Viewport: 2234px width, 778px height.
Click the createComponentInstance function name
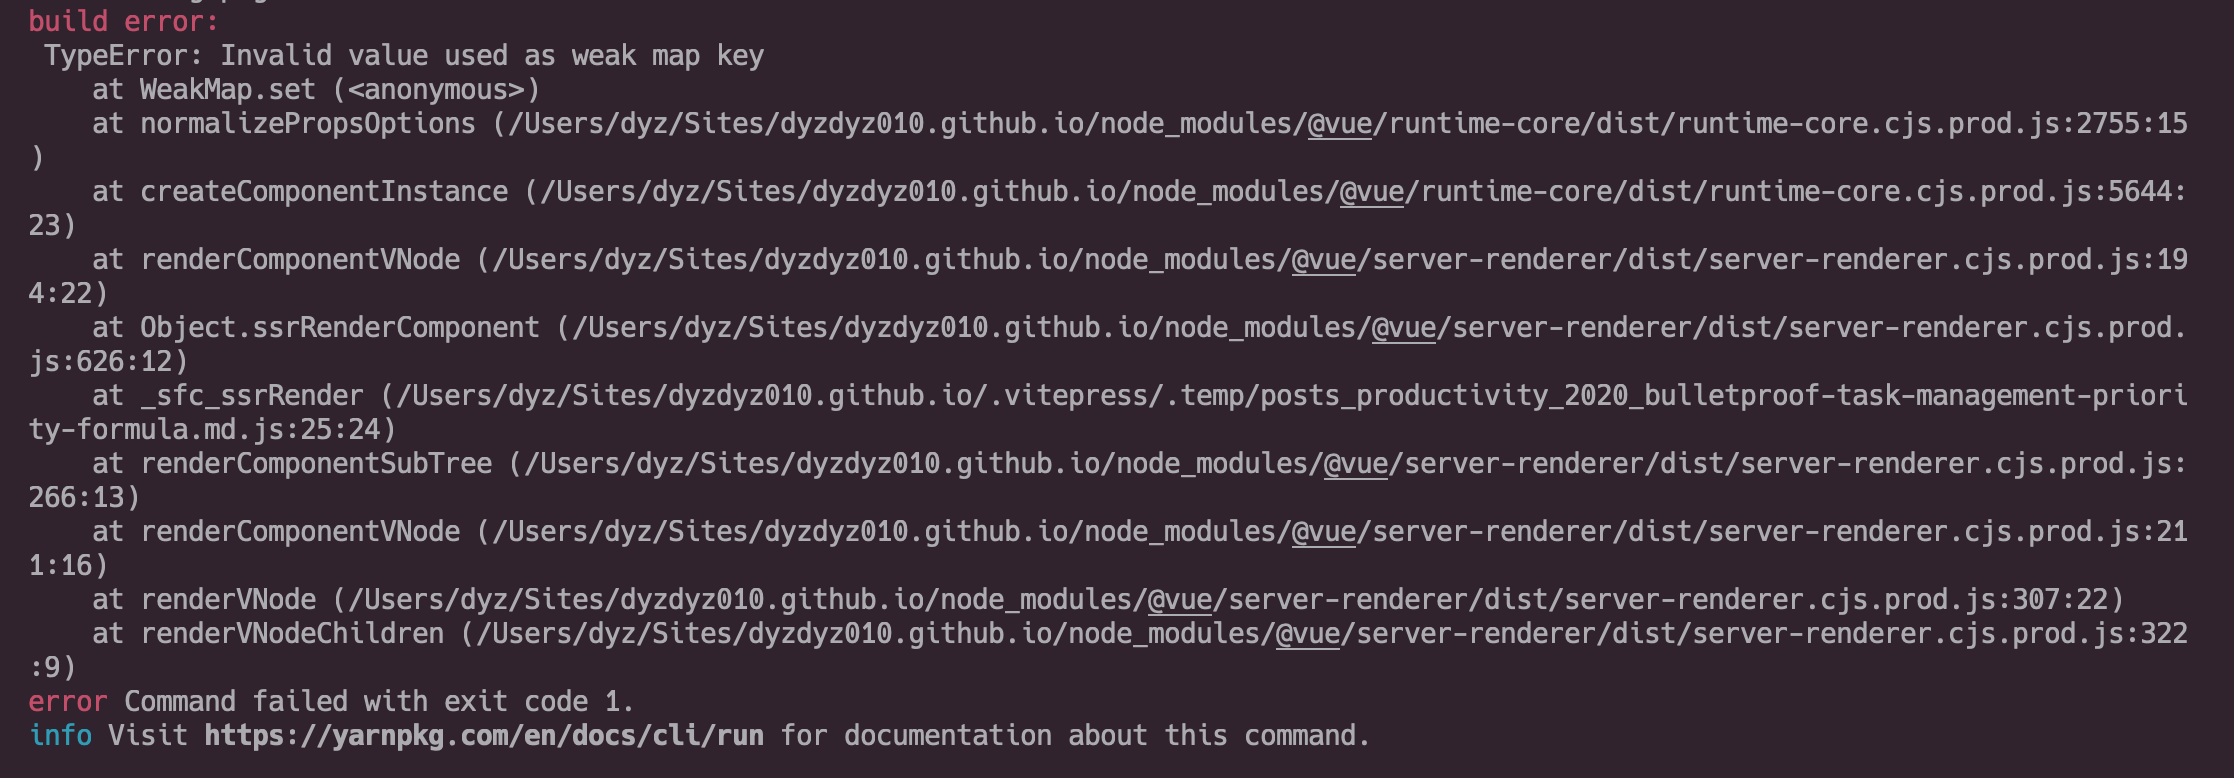(x=324, y=192)
